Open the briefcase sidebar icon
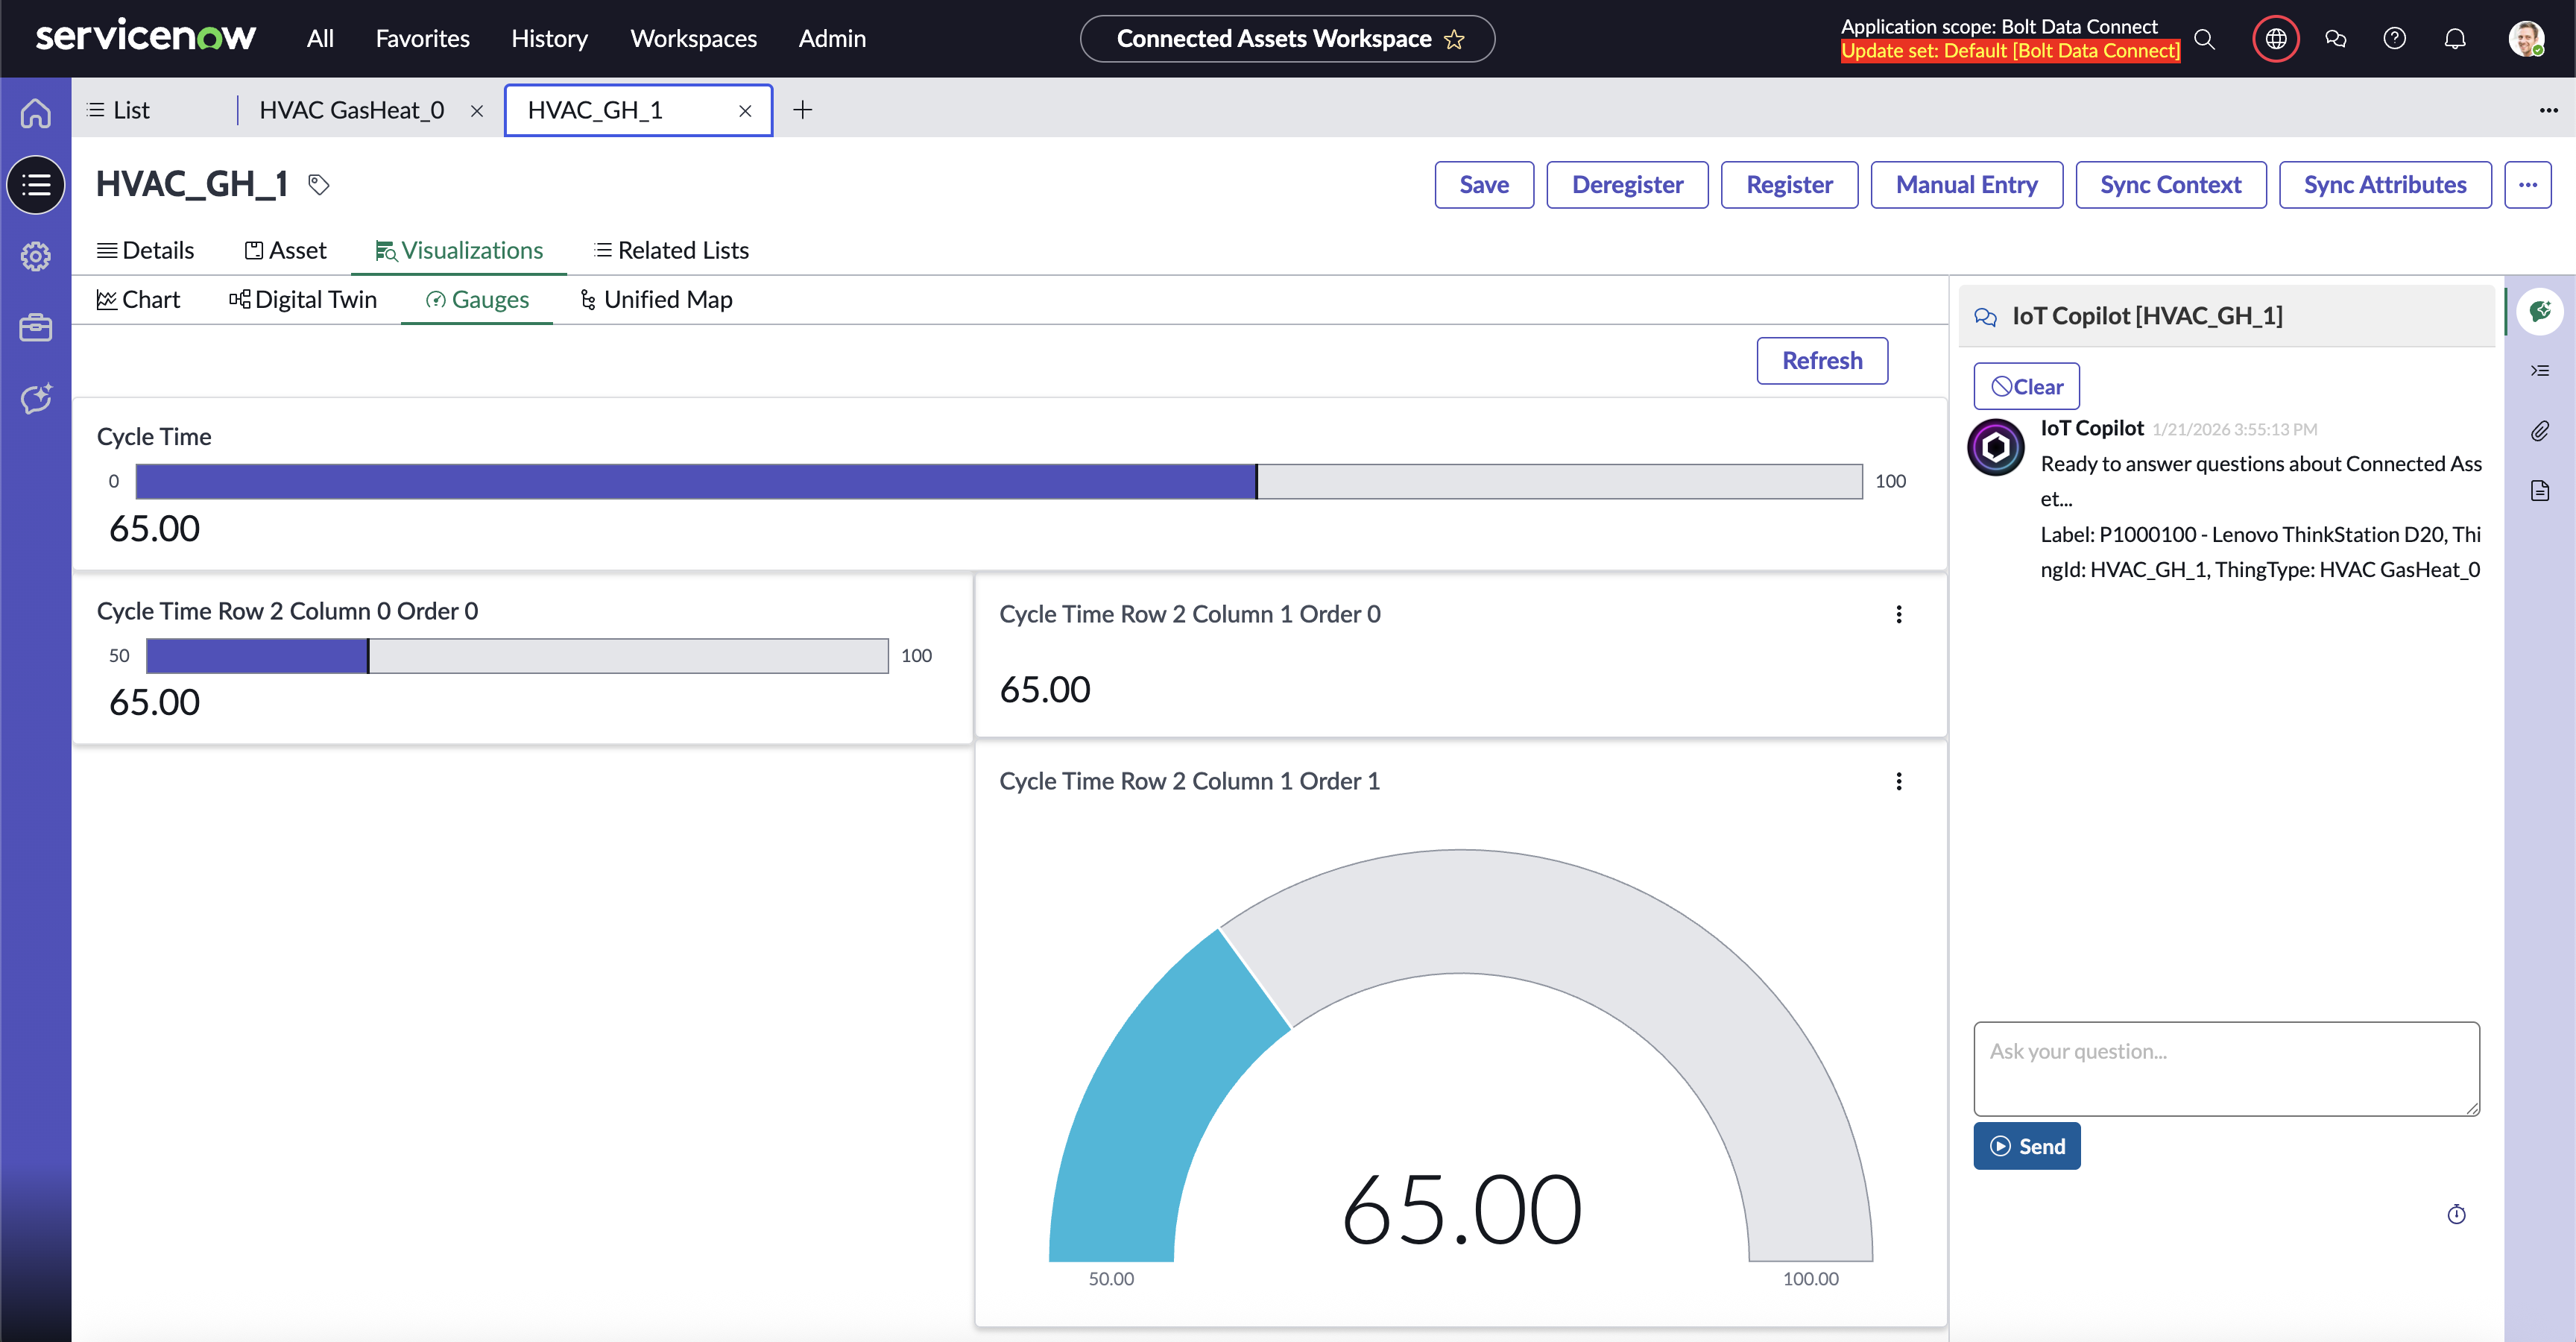This screenshot has height=1342, width=2576. pyautogui.click(x=36, y=328)
